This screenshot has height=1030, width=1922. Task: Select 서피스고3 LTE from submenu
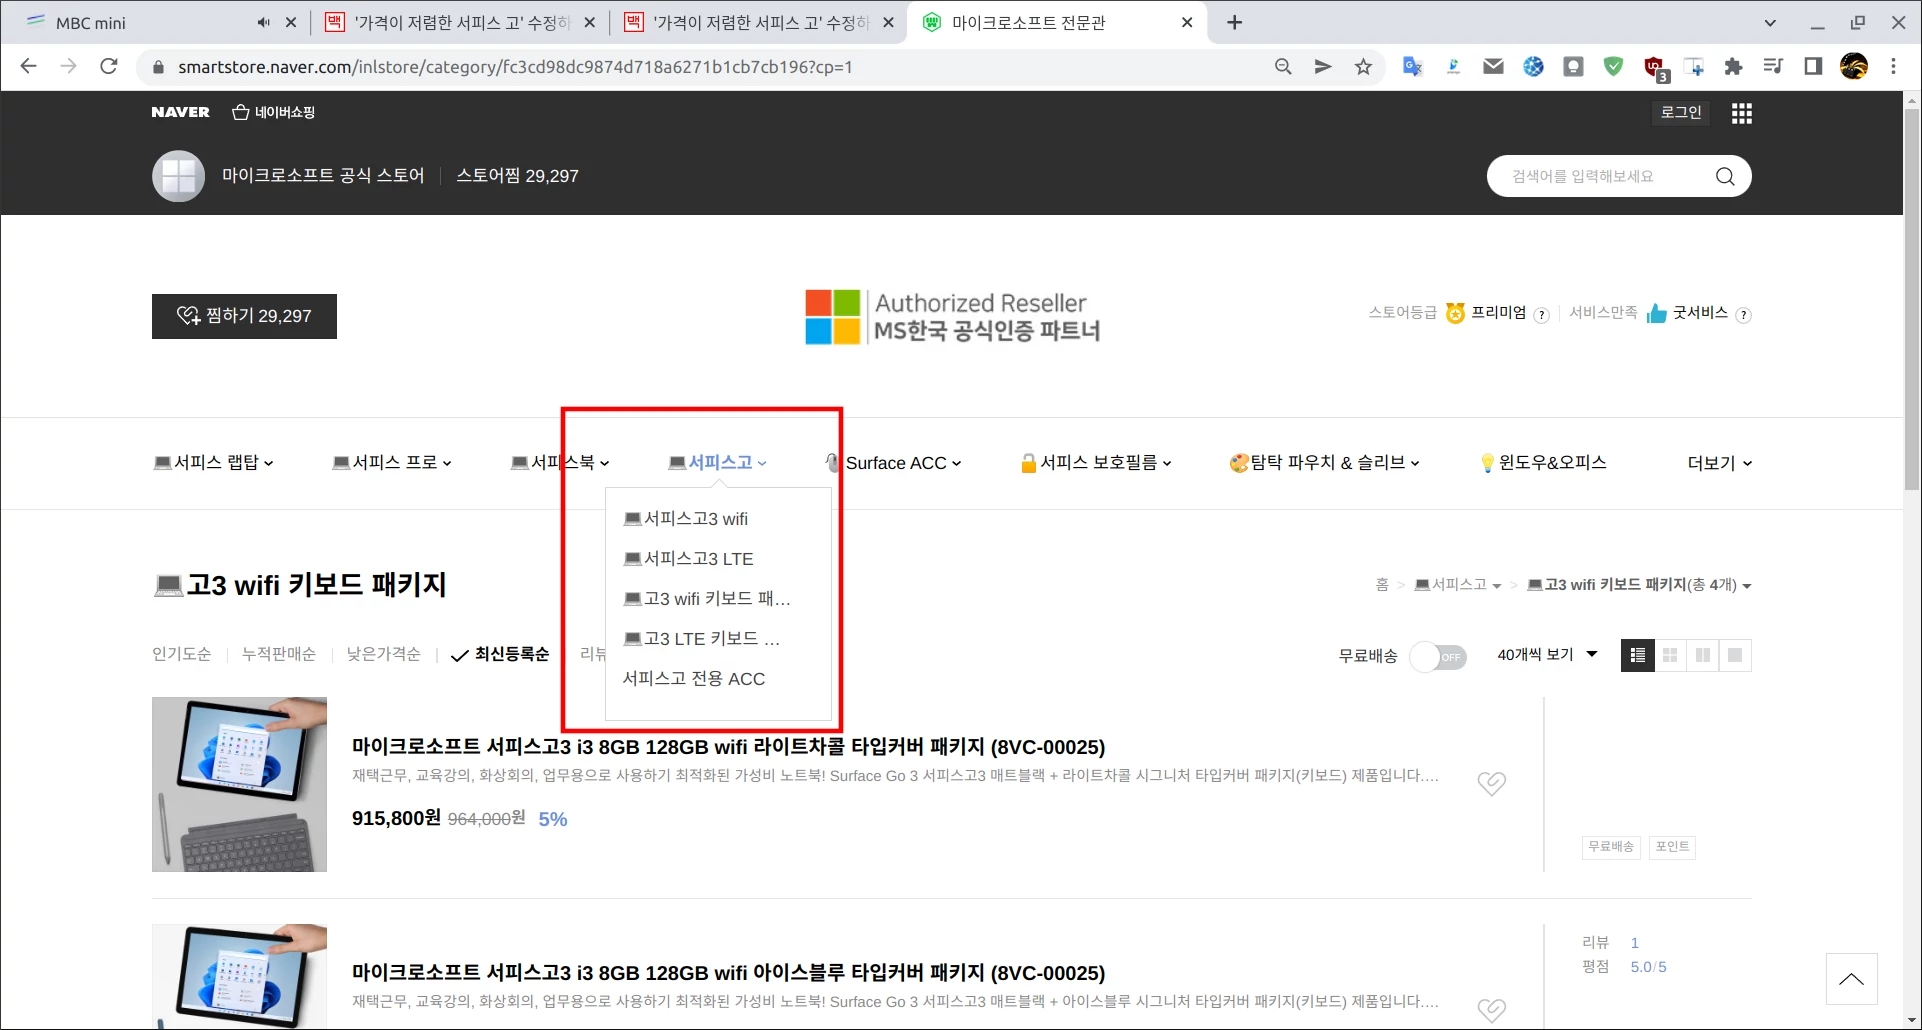tap(689, 558)
